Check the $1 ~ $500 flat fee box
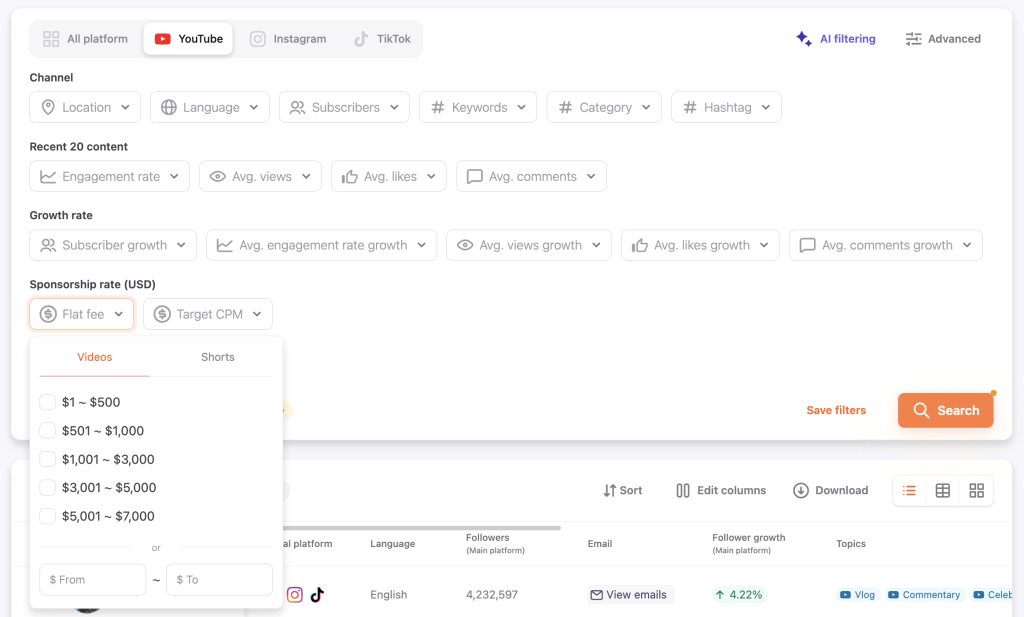Viewport: 1024px width, 617px height. [x=47, y=402]
